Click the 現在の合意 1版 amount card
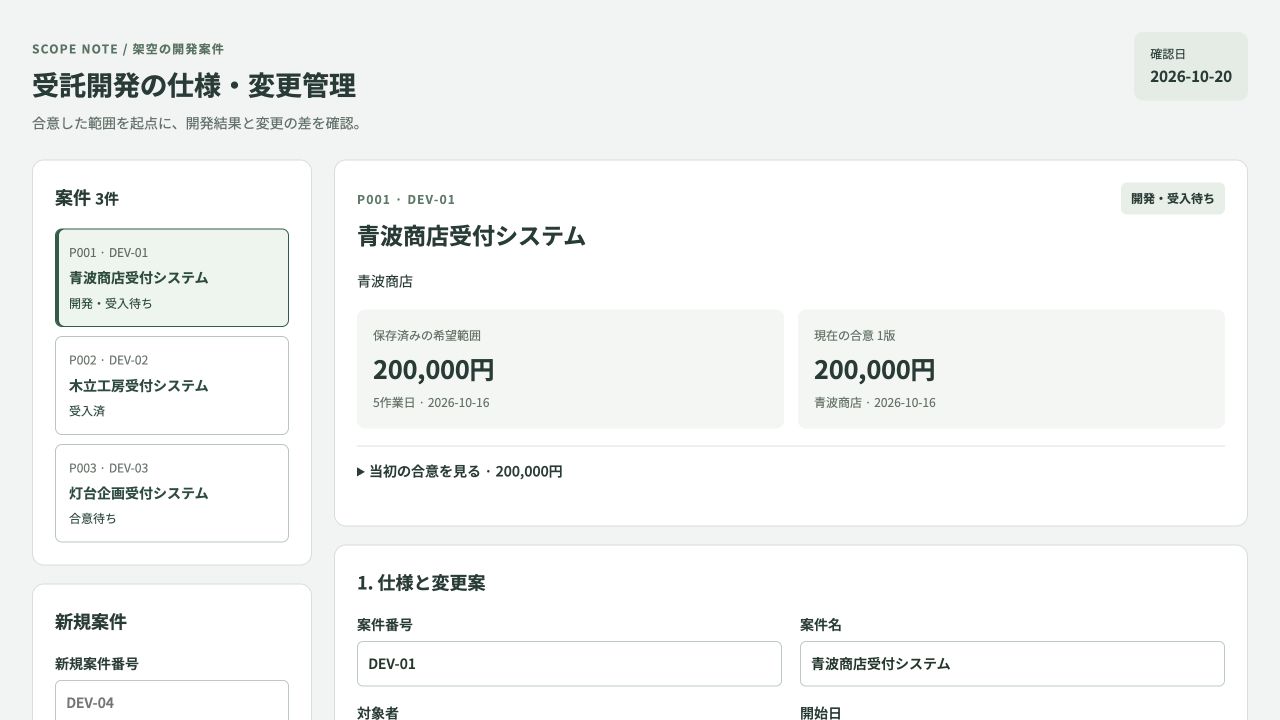 coord(1011,369)
